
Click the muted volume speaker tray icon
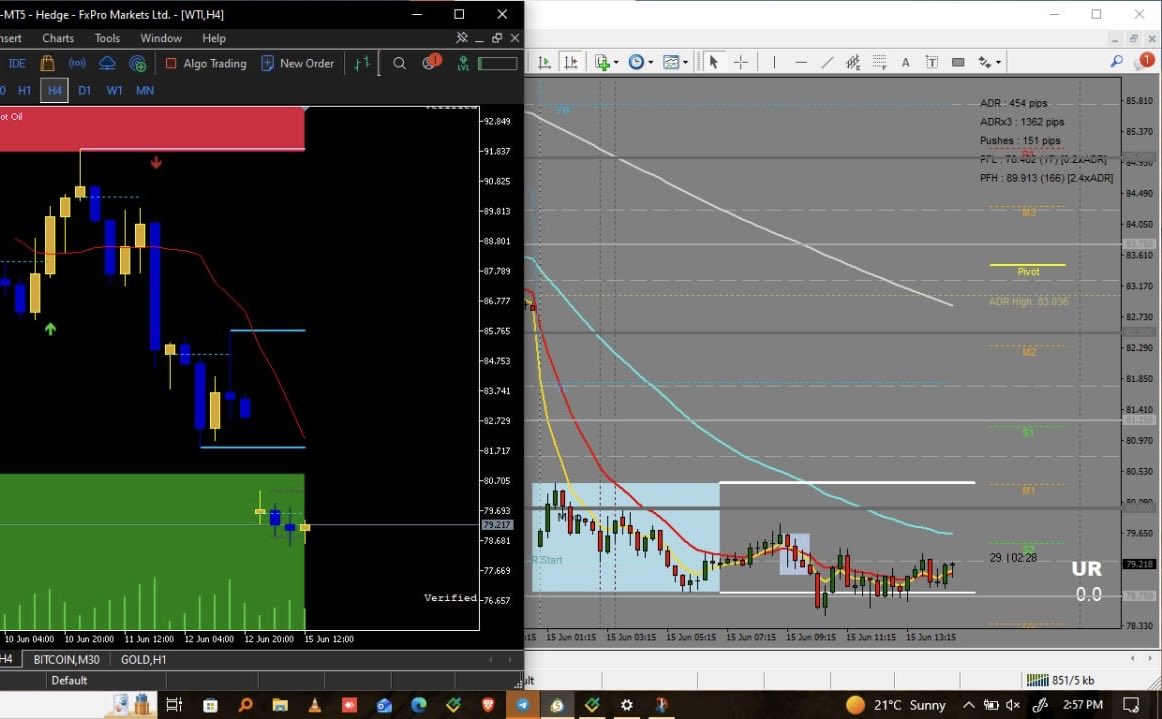1013,705
